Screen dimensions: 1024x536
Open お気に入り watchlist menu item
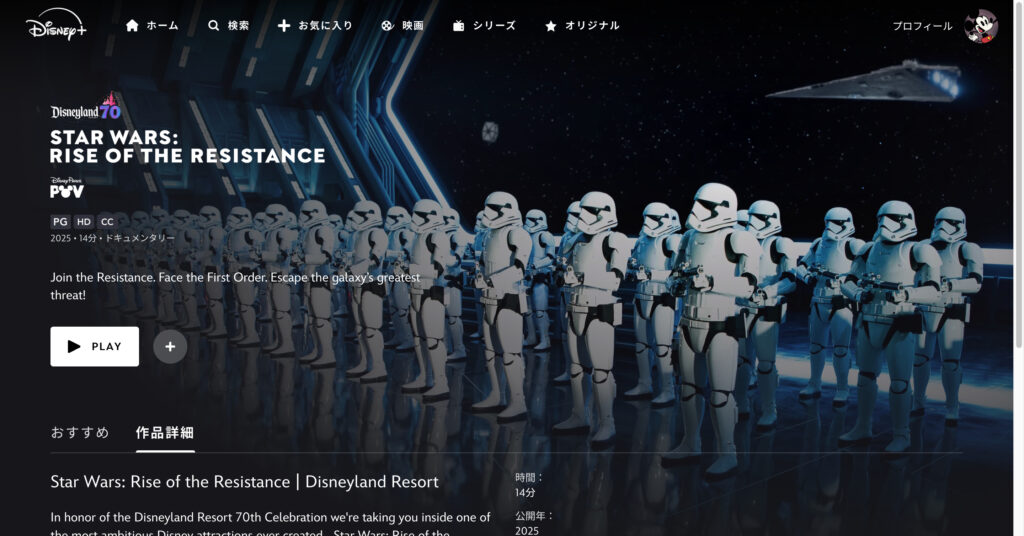click(x=325, y=25)
